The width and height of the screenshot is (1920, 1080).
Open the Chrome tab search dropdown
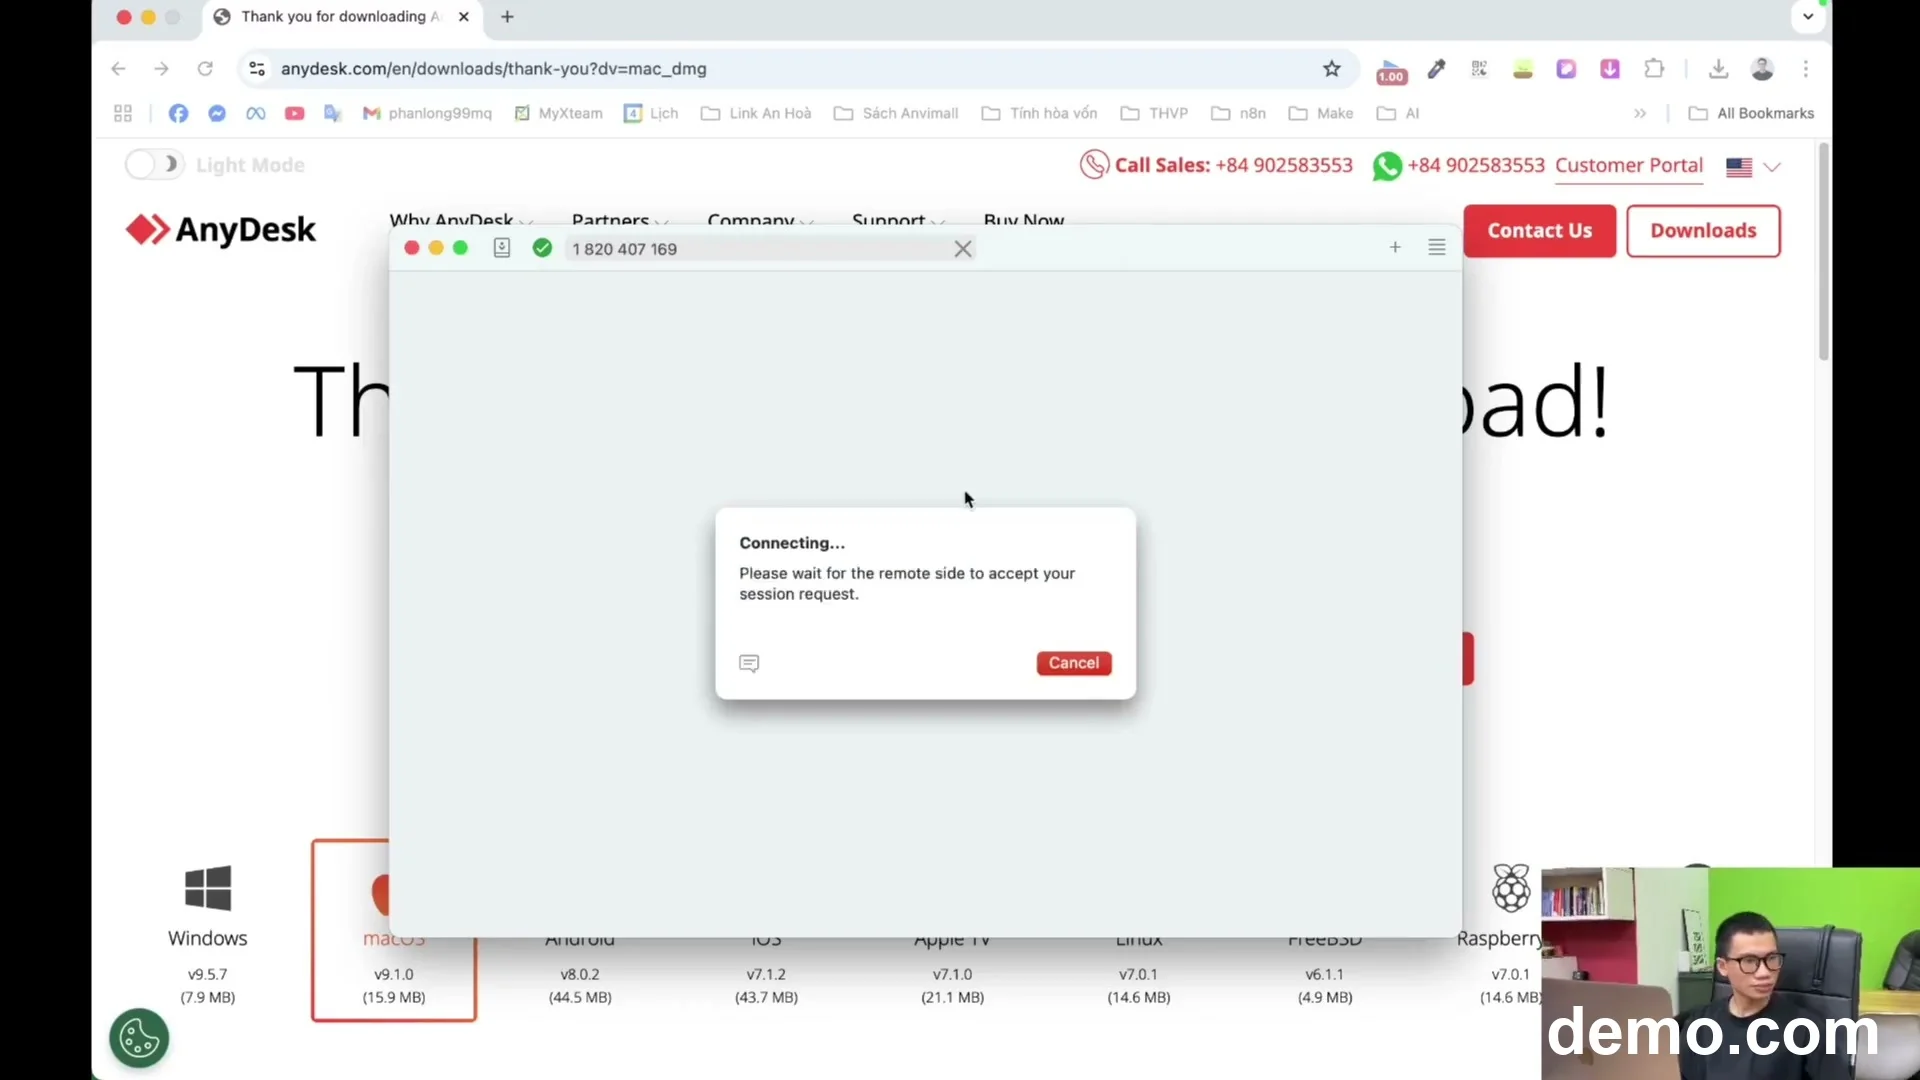(x=1808, y=17)
